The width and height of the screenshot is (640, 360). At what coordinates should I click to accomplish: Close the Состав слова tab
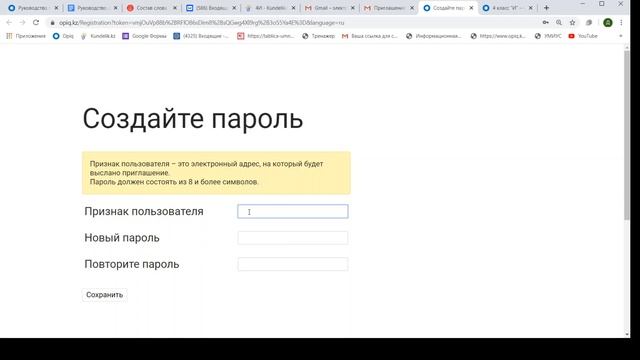[175, 8]
